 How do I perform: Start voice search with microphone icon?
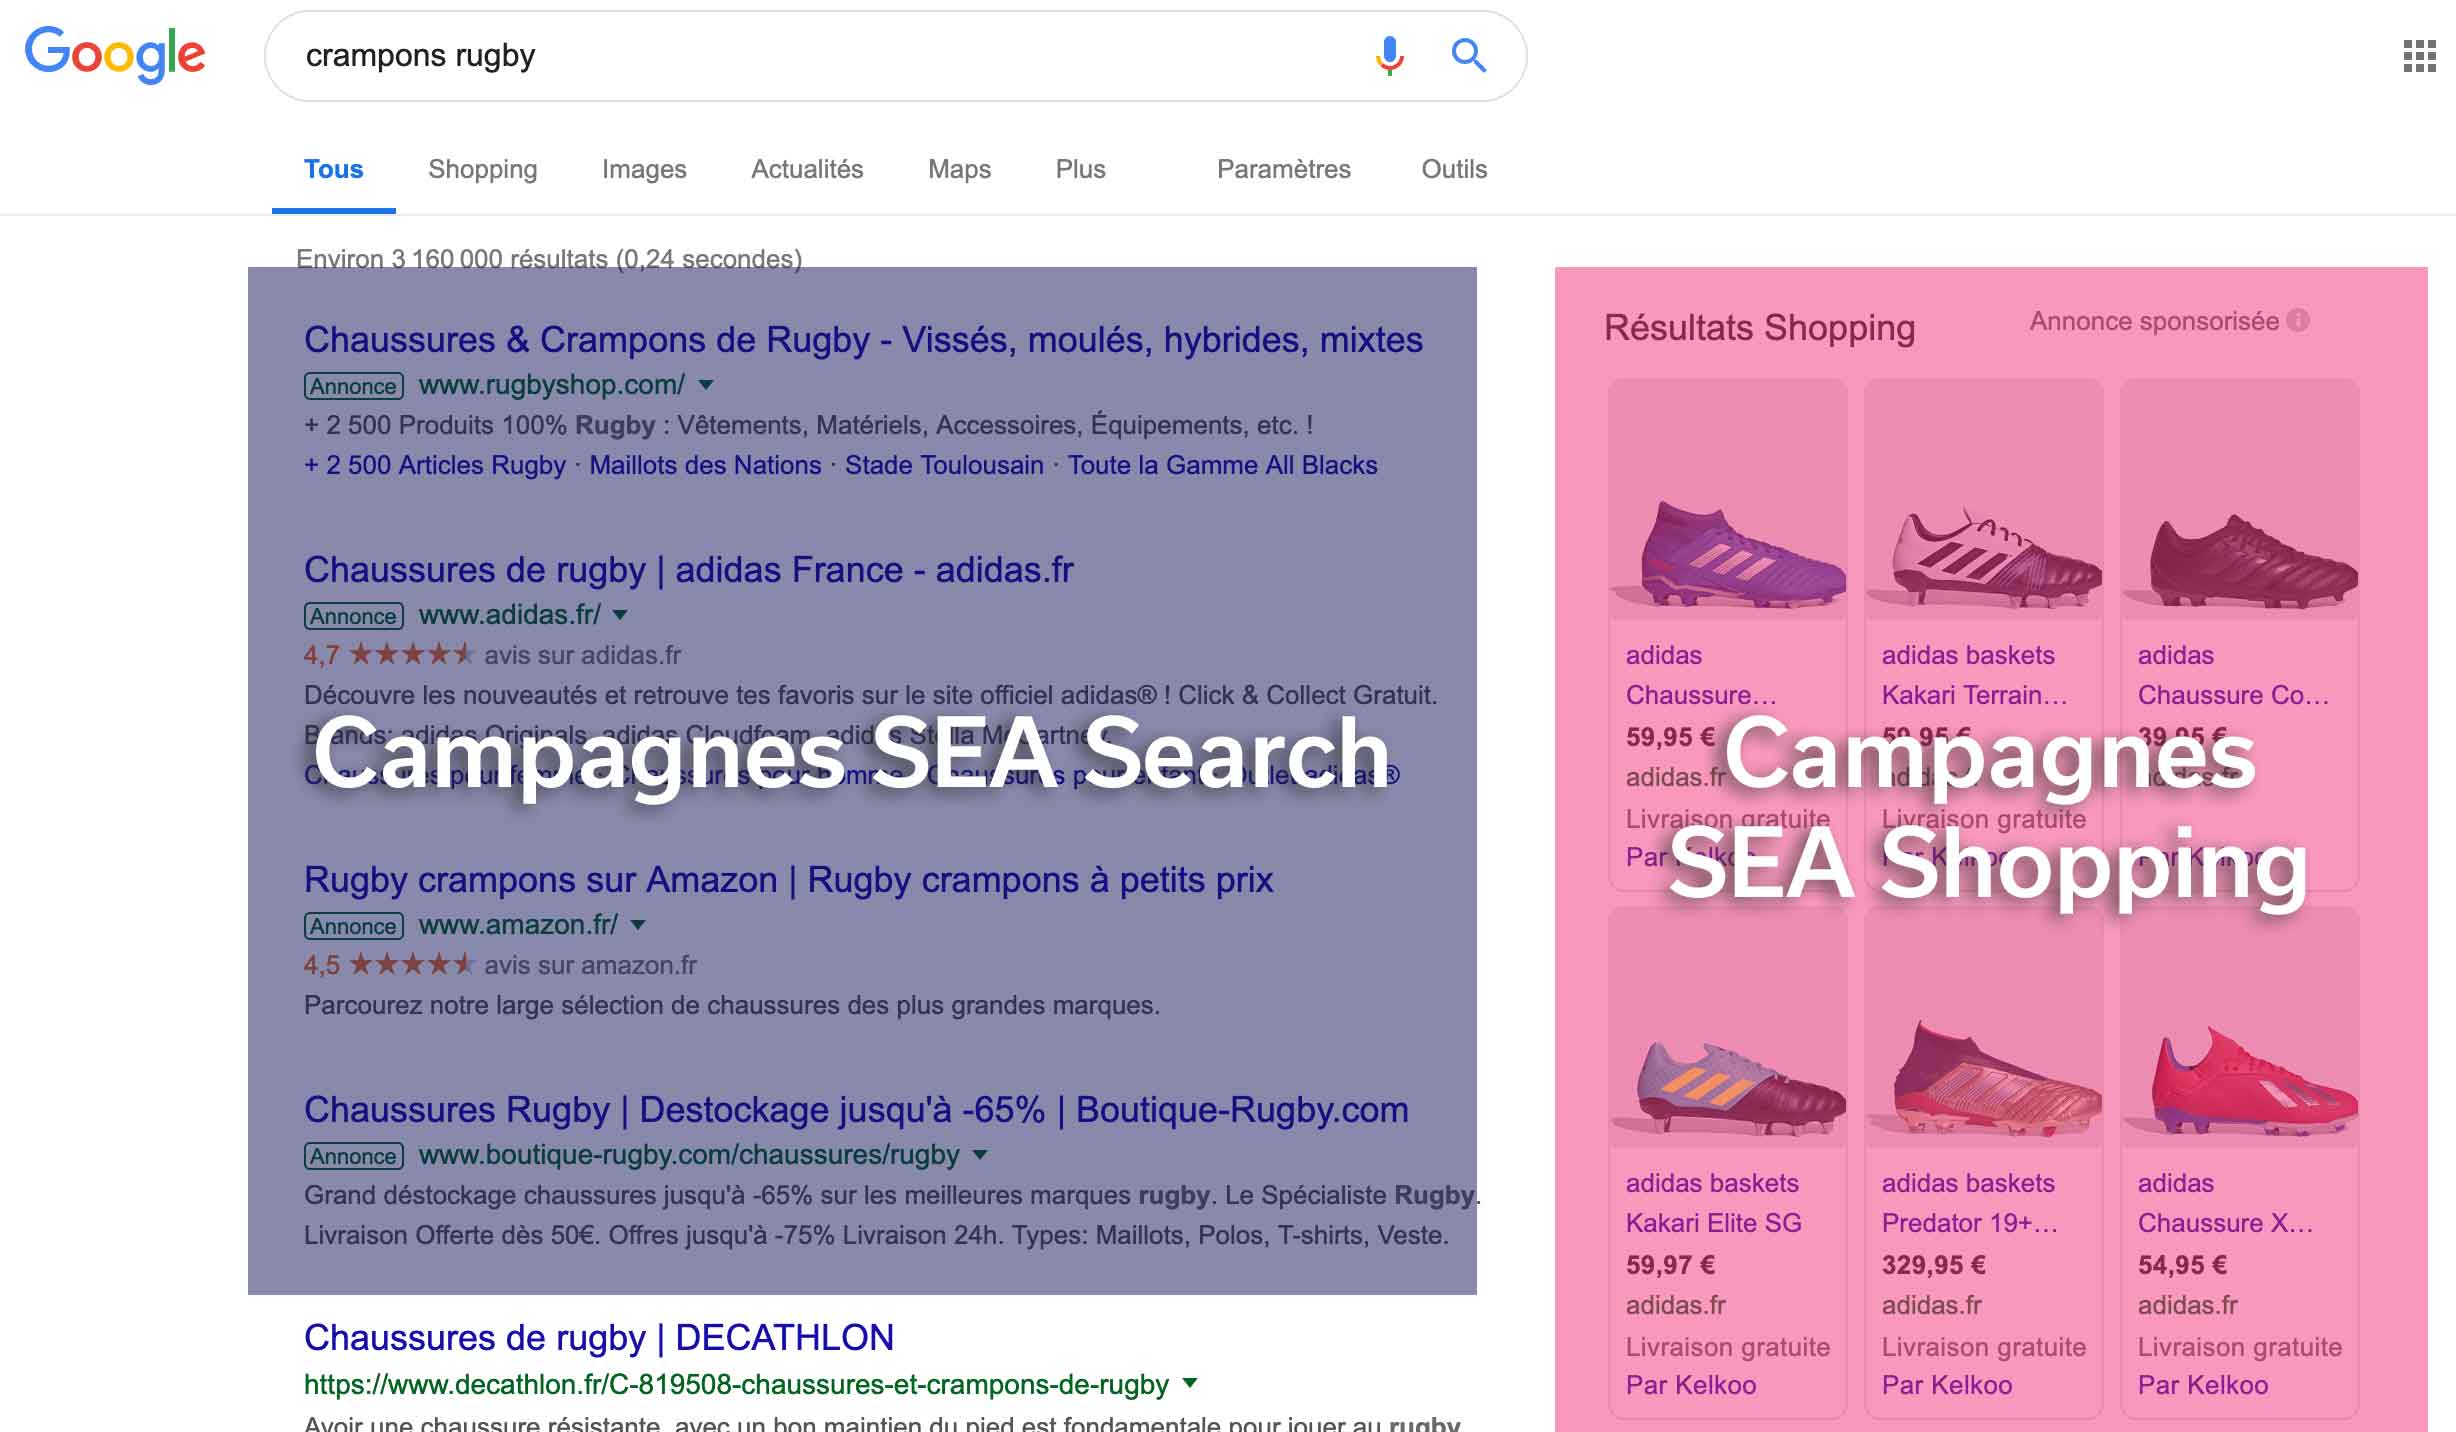(x=1389, y=55)
